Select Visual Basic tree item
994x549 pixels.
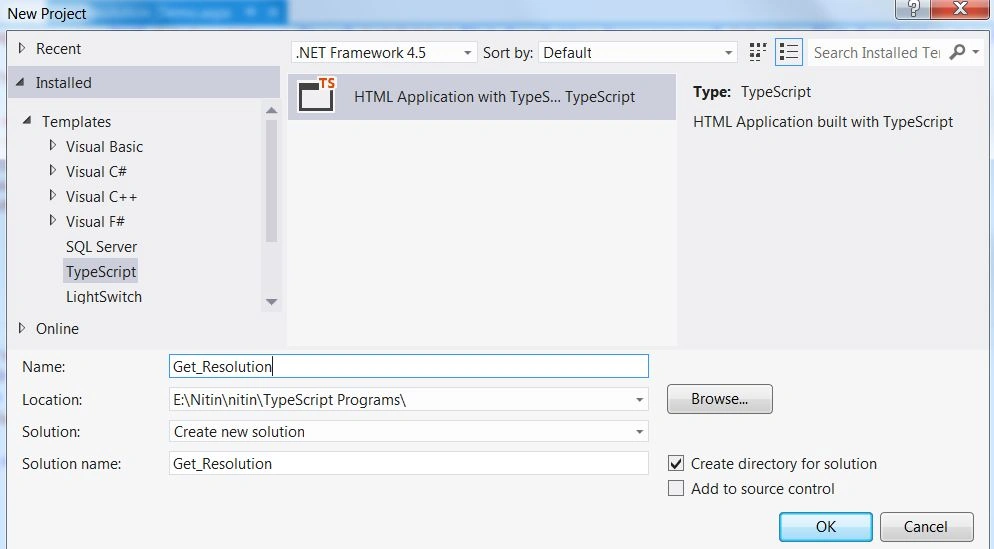[x=105, y=146]
